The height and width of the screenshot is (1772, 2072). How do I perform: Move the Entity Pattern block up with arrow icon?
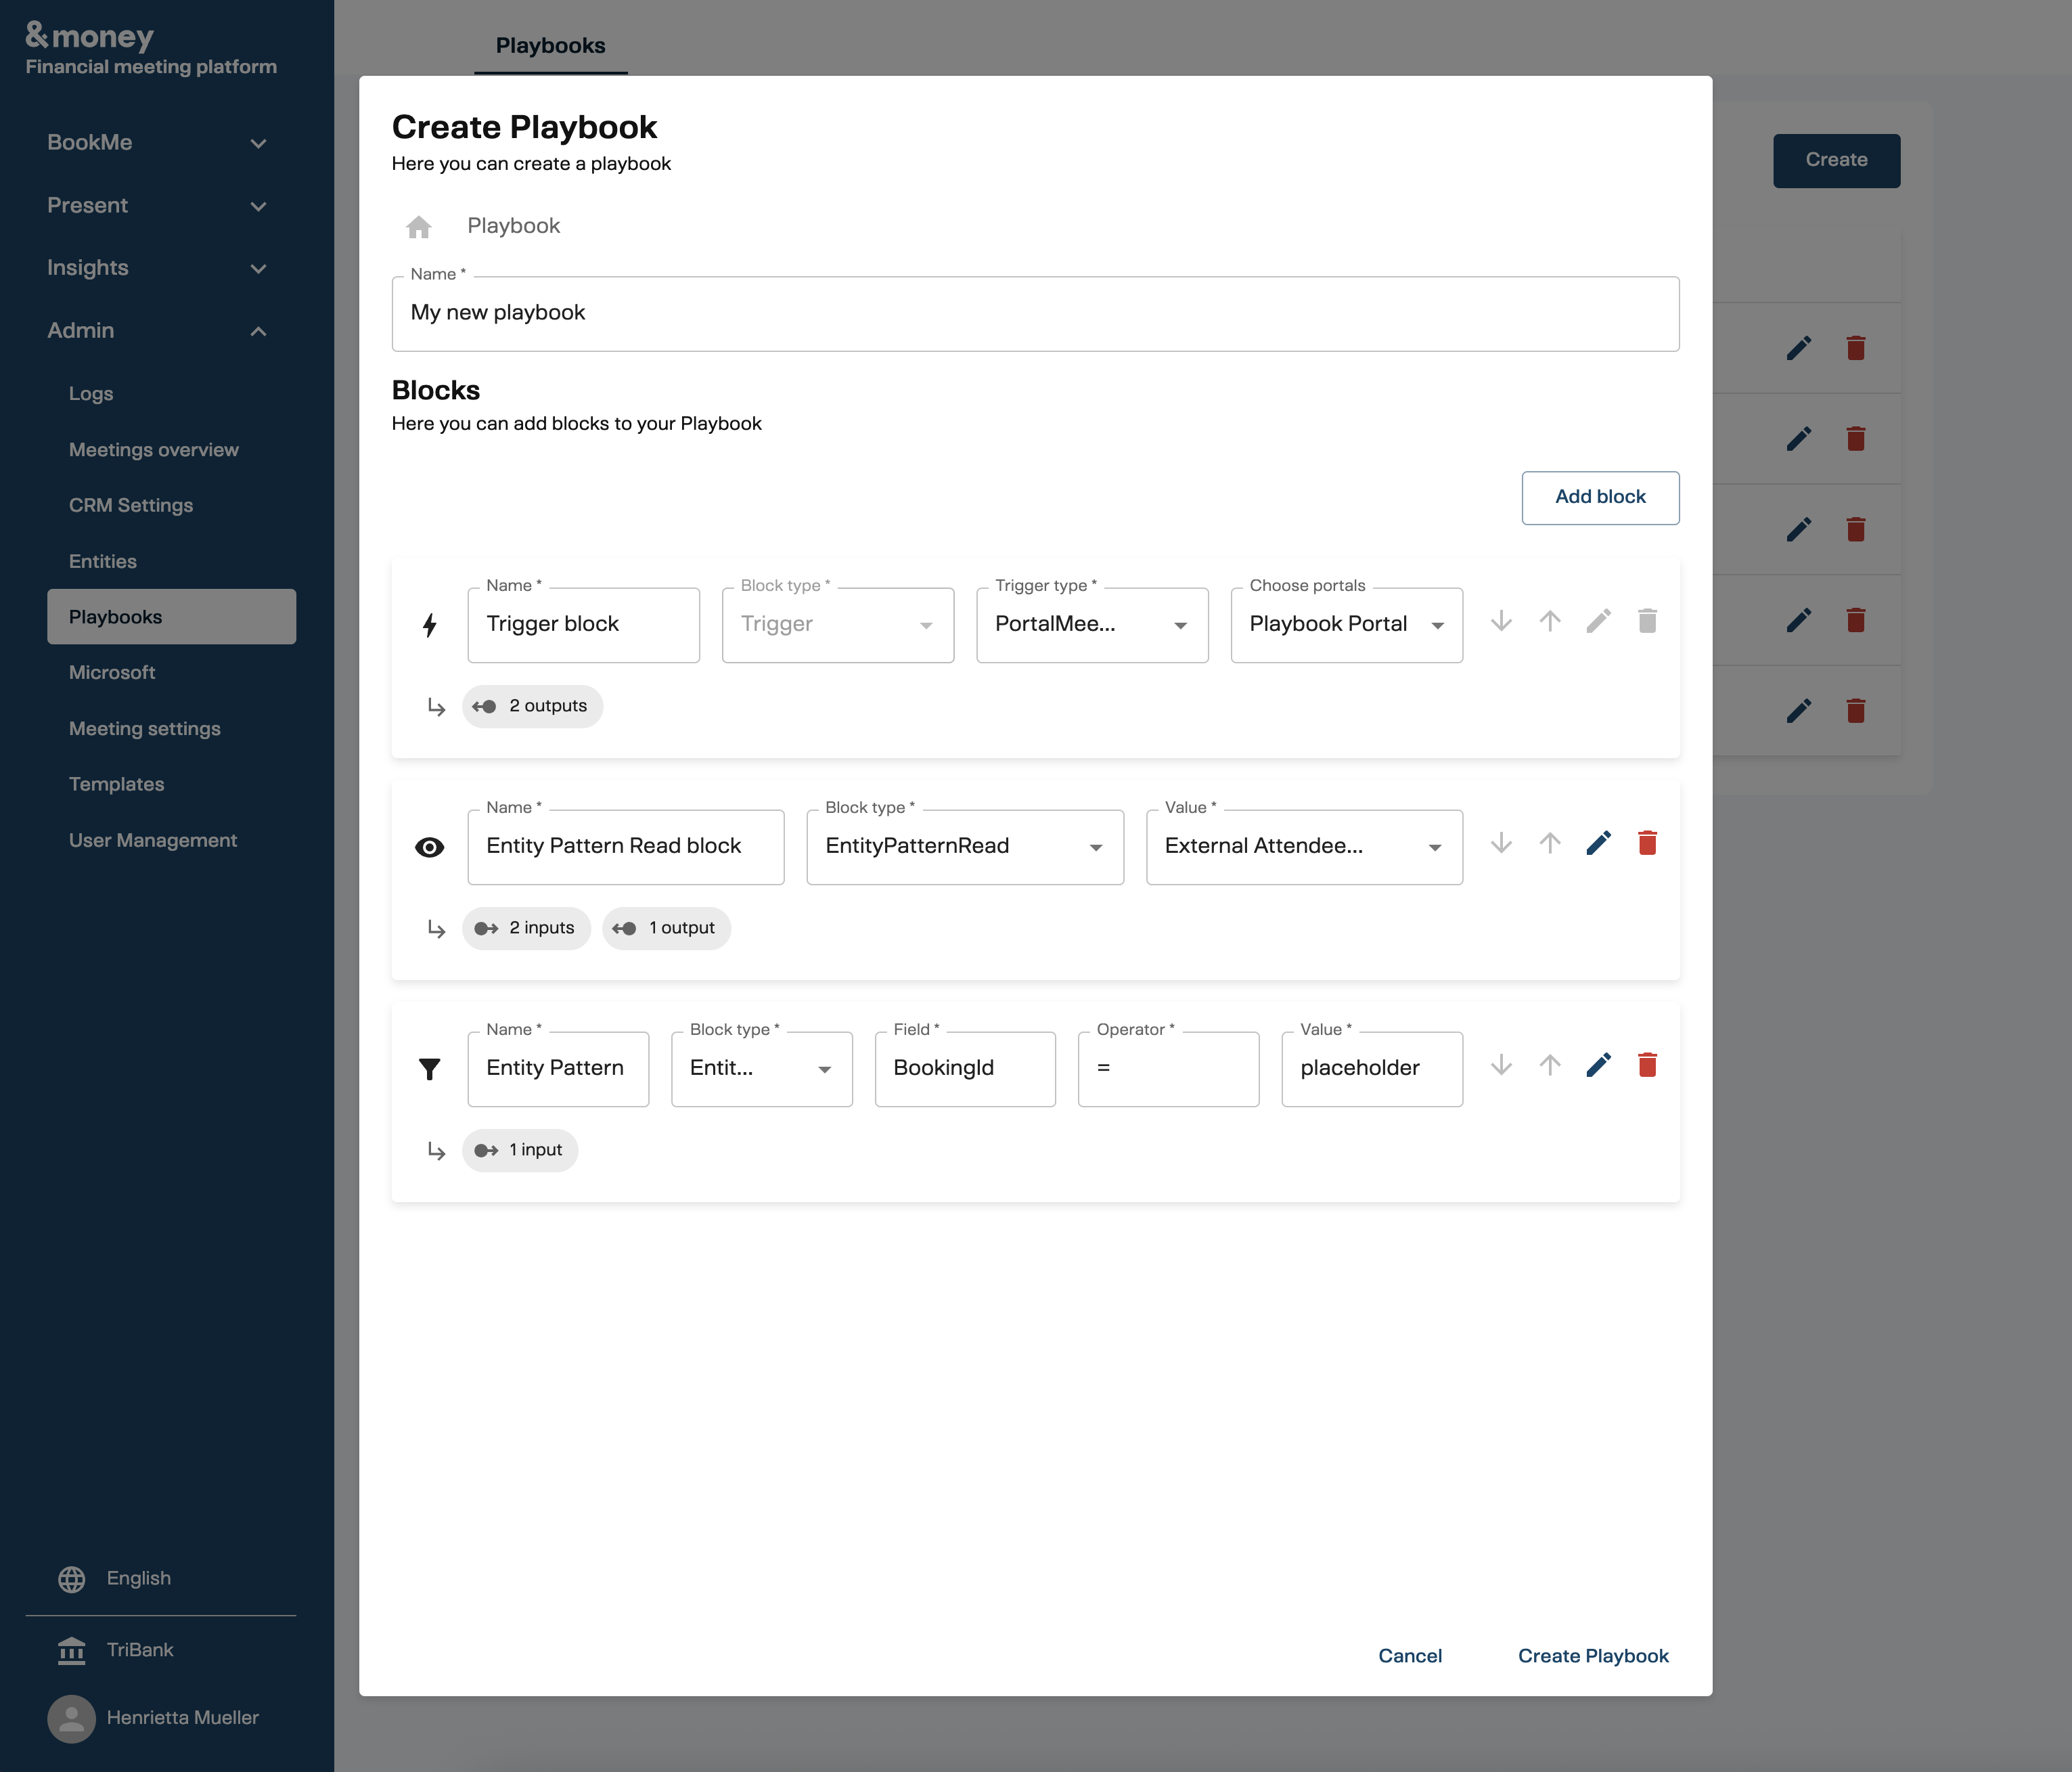(x=1549, y=1065)
